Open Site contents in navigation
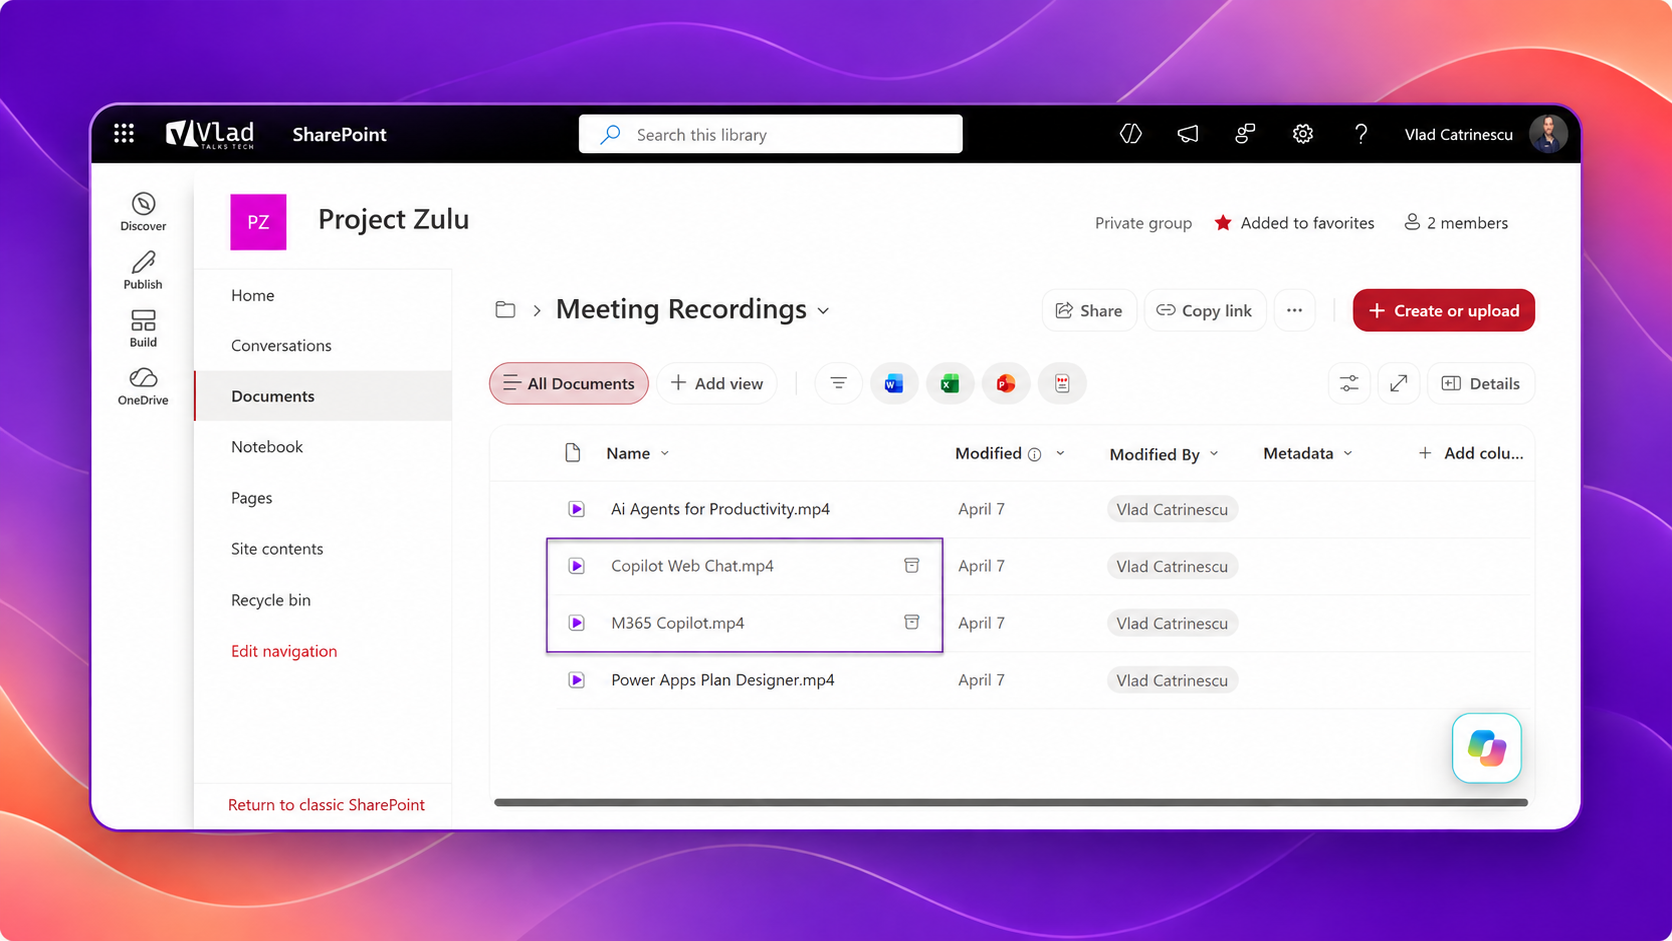The height and width of the screenshot is (941, 1672). pyautogui.click(x=277, y=549)
